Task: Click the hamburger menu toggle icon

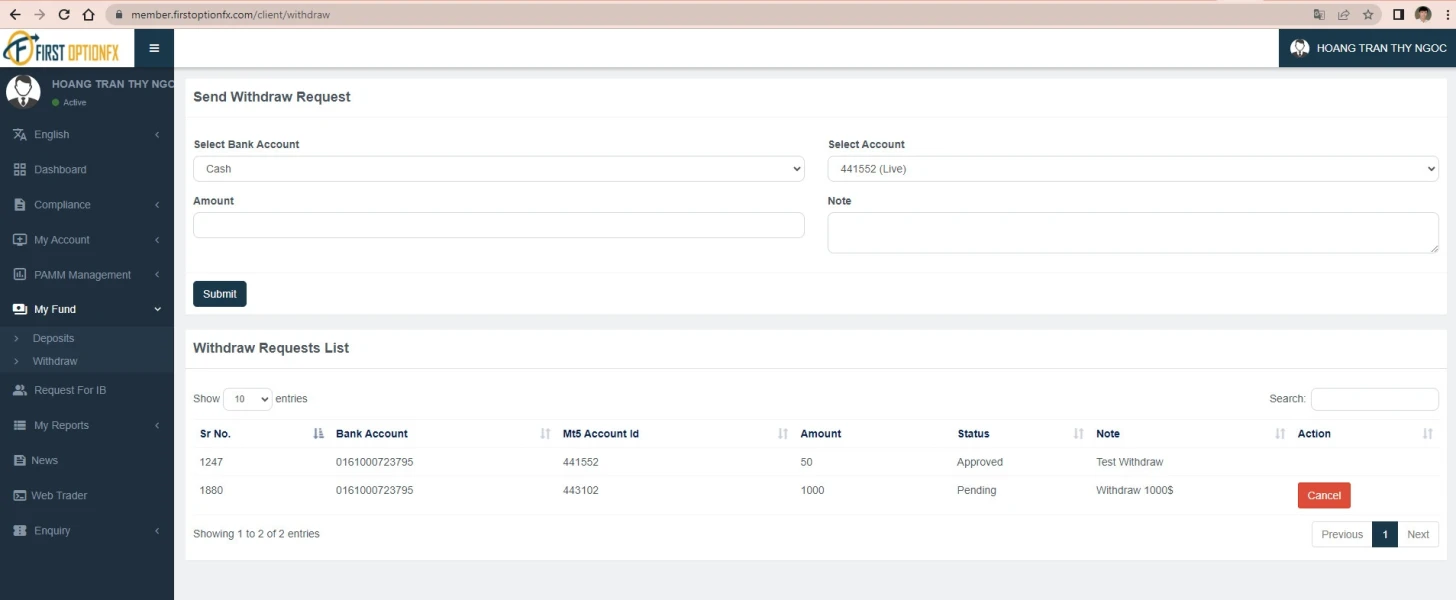Action: (154, 48)
